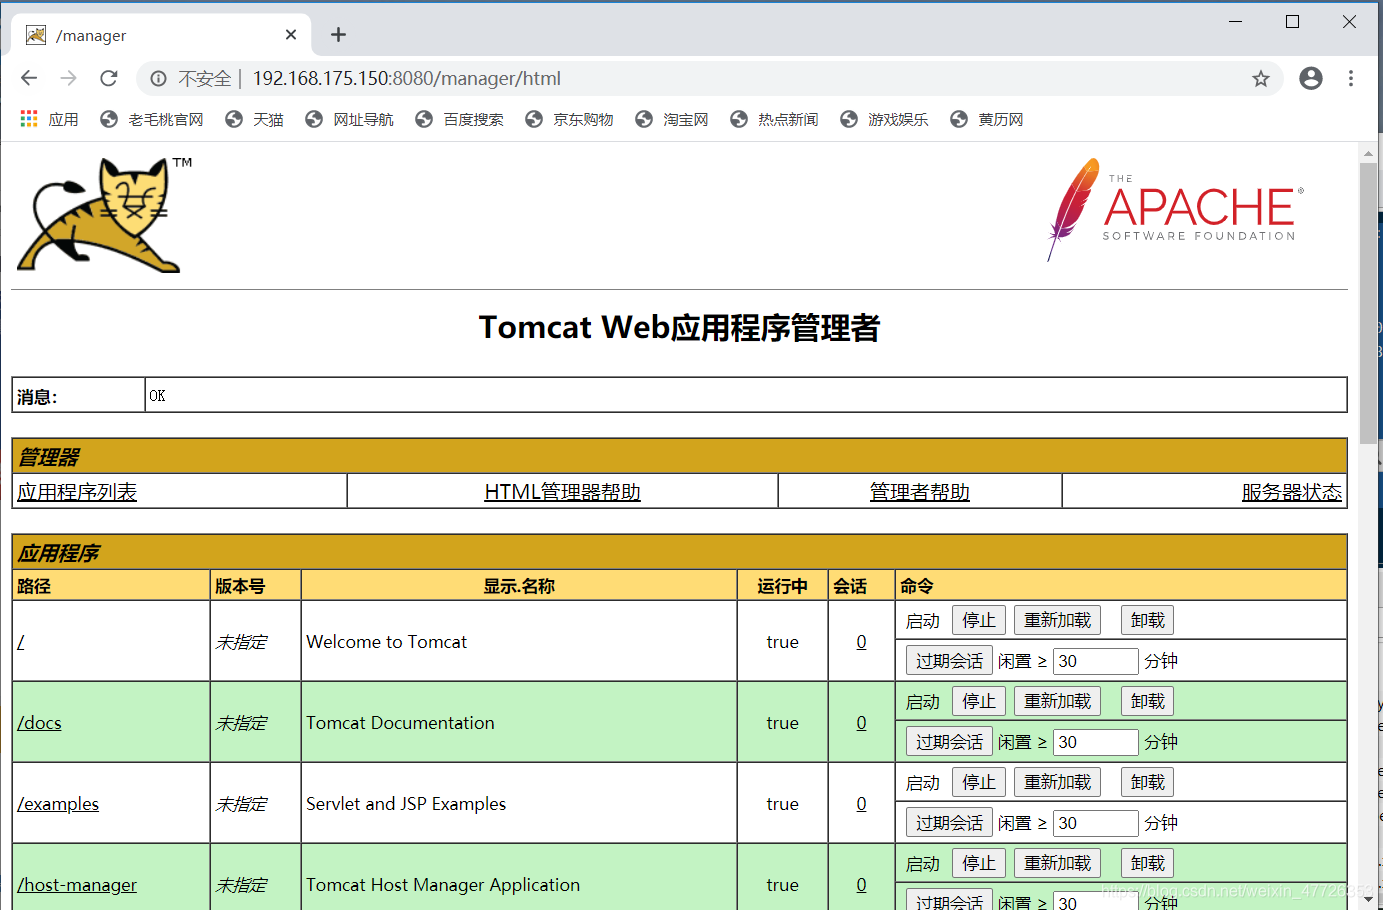The image size is (1383, 910).
Task: Open the root / application path link
Action: click(21, 642)
